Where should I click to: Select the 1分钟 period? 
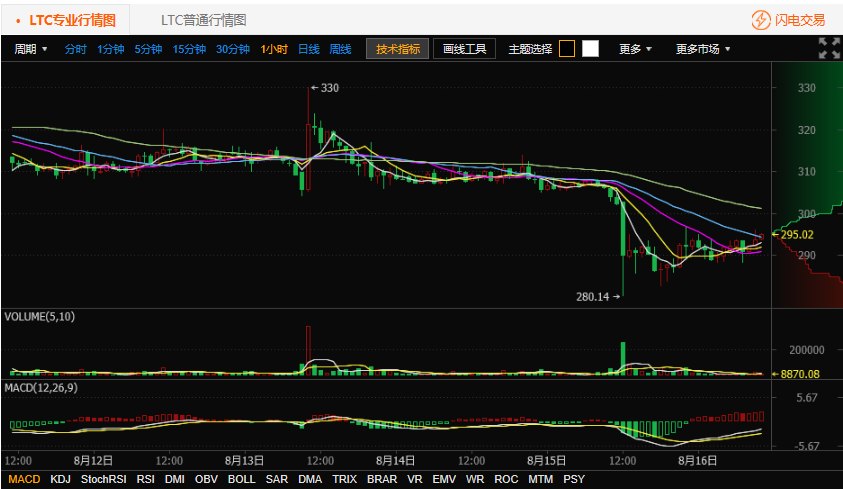point(110,49)
